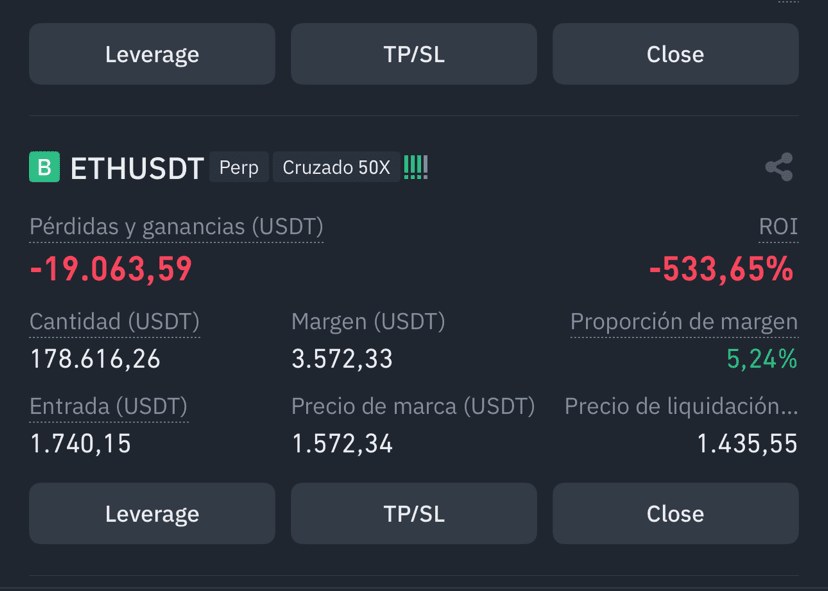Click the Cruzado 50X margin mode tag
Viewport: 828px width, 591px height.
(336, 167)
